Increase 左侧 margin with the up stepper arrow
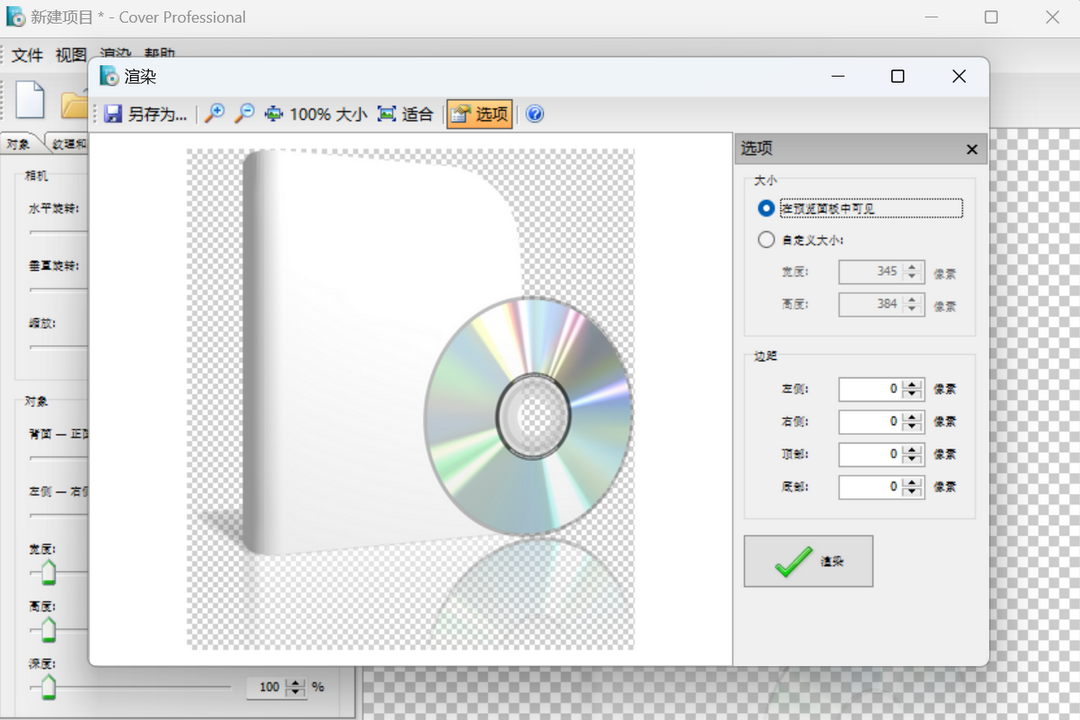Viewport: 1080px width, 720px height. coord(912,383)
